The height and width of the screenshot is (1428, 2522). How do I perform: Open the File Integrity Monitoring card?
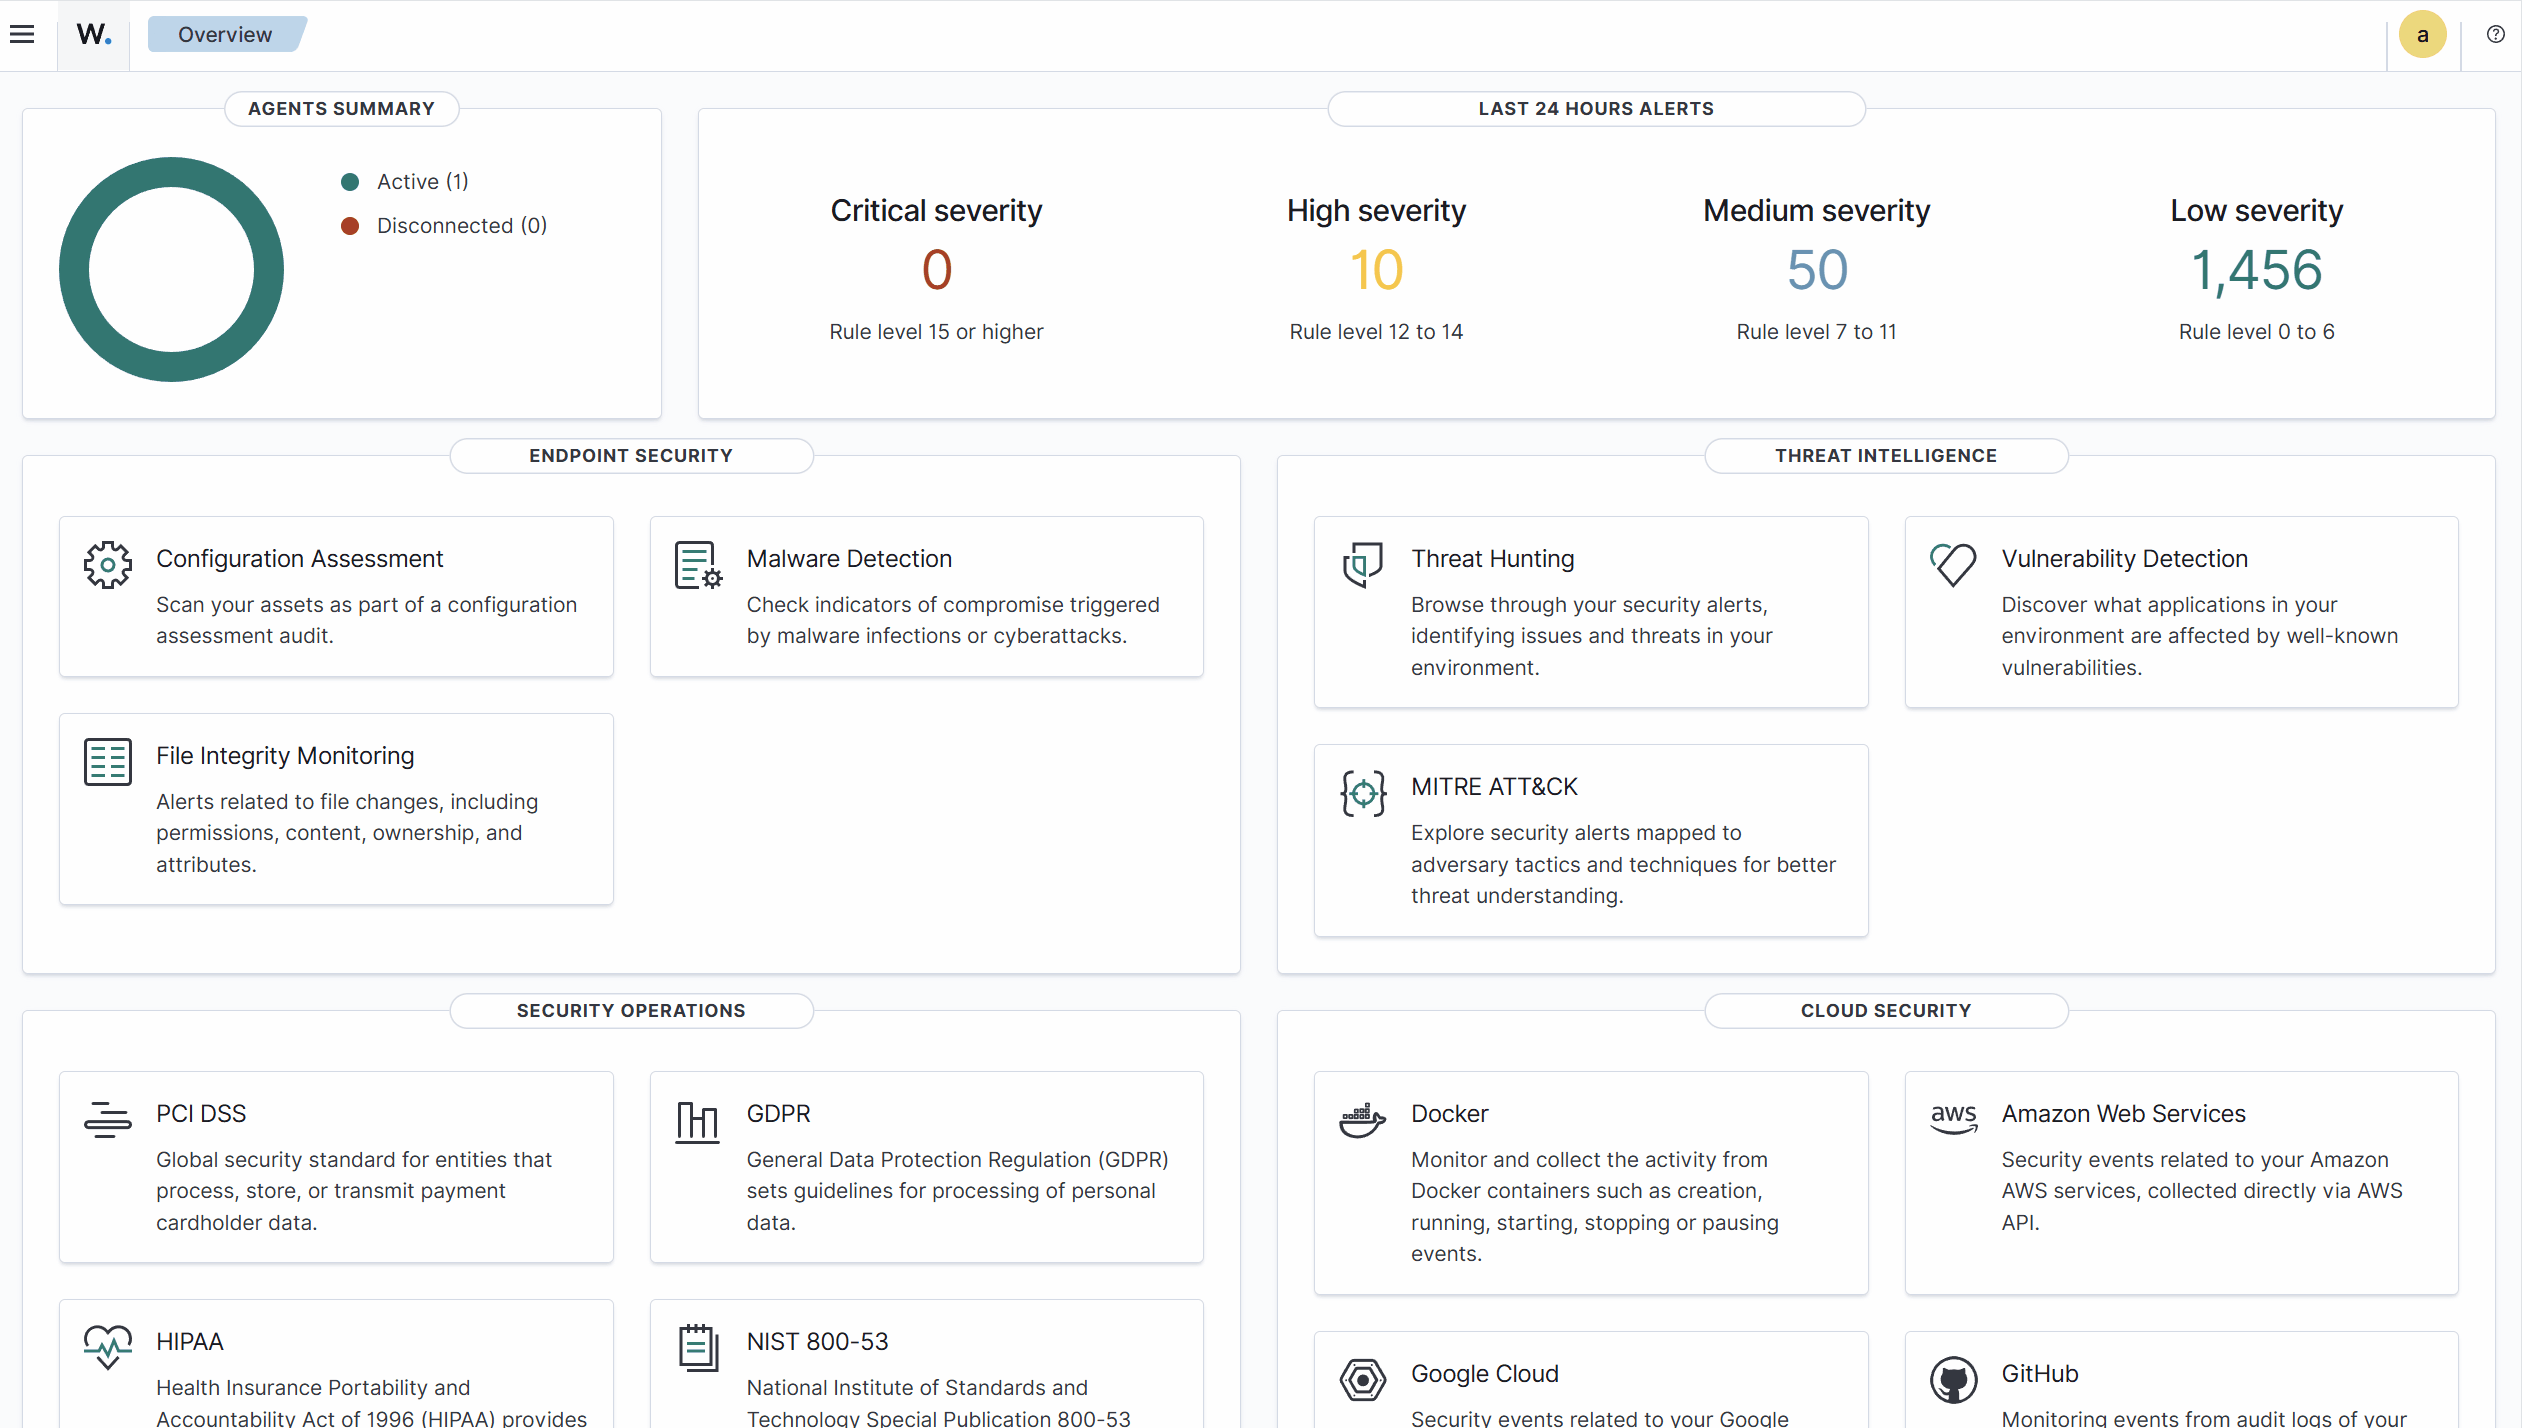336,809
